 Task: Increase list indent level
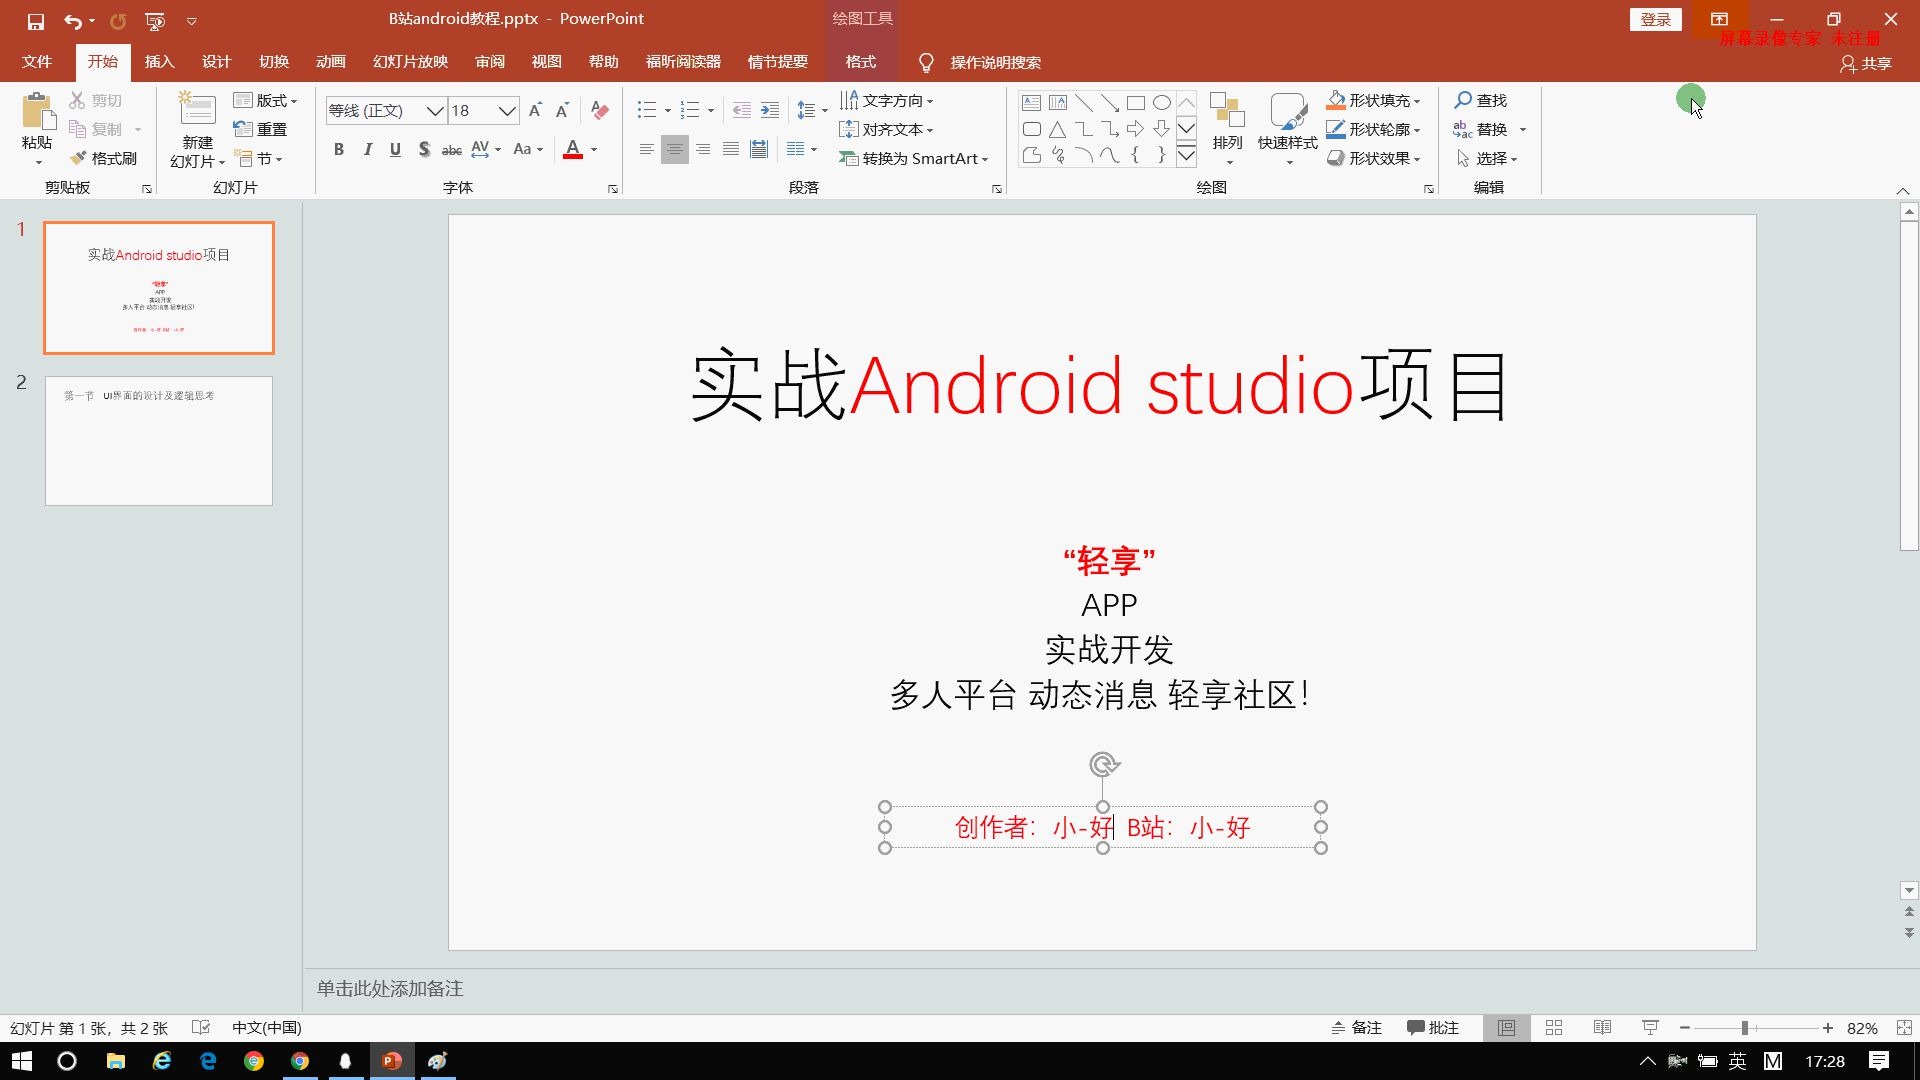769,110
